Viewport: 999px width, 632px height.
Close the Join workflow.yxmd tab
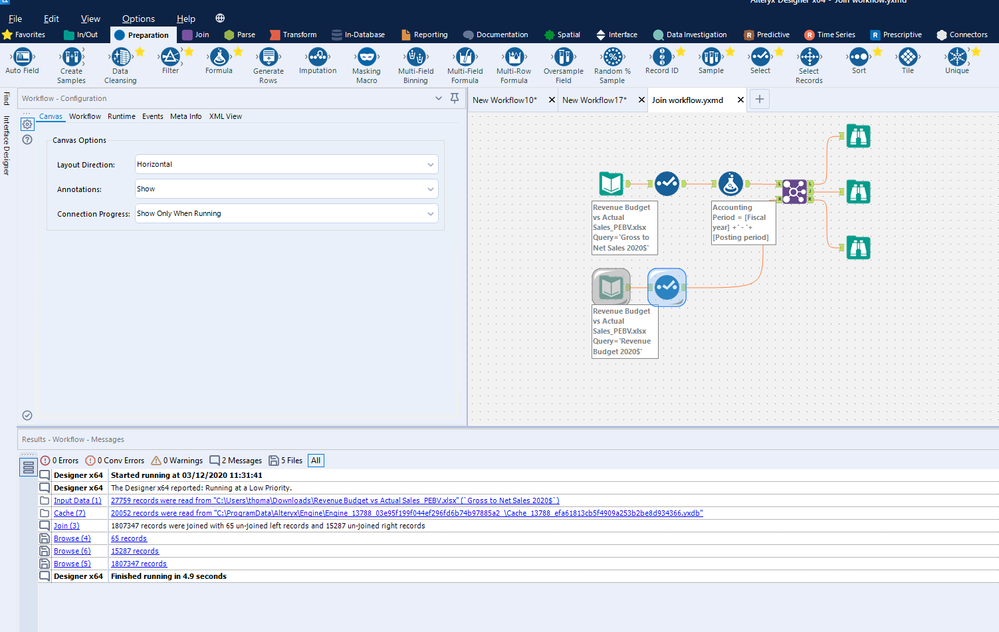[740, 100]
